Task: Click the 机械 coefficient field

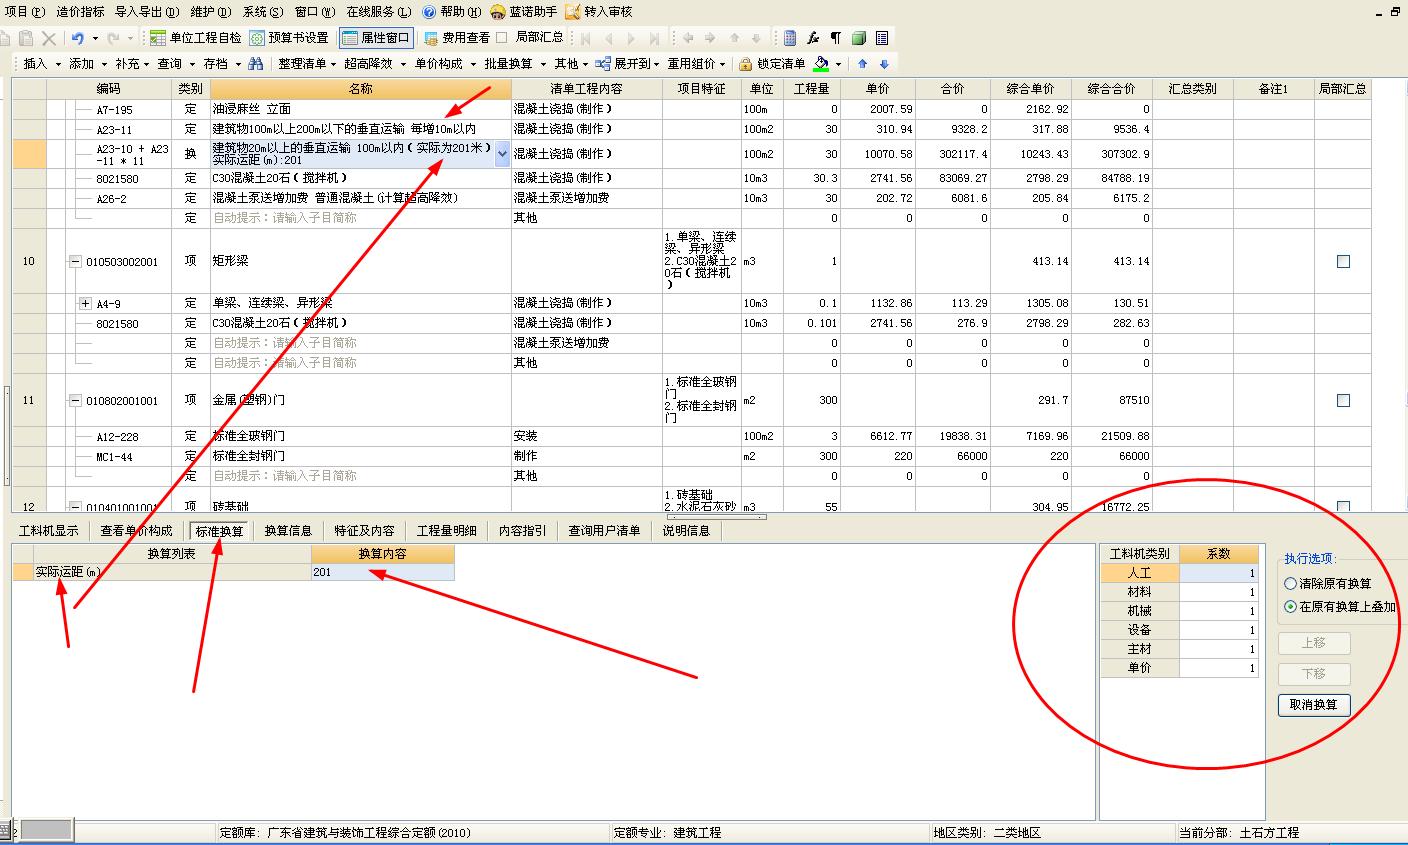Action: tap(1219, 611)
